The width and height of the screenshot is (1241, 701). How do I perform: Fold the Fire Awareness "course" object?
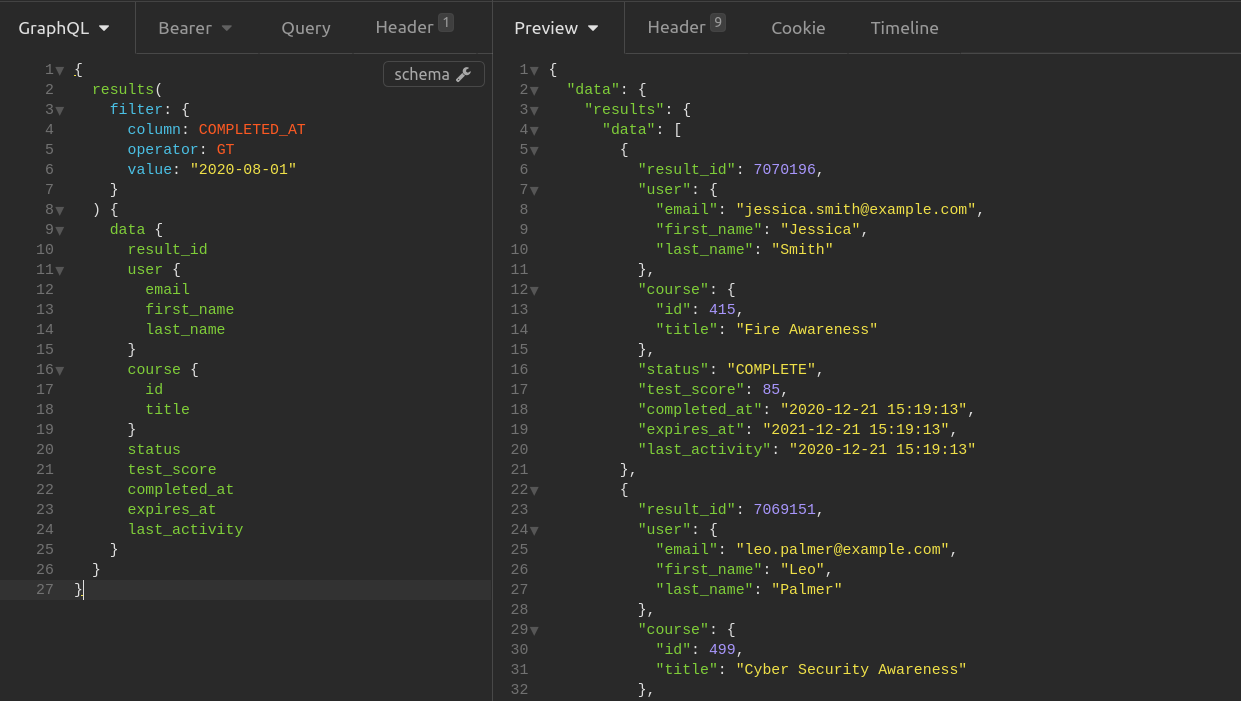[x=535, y=290]
